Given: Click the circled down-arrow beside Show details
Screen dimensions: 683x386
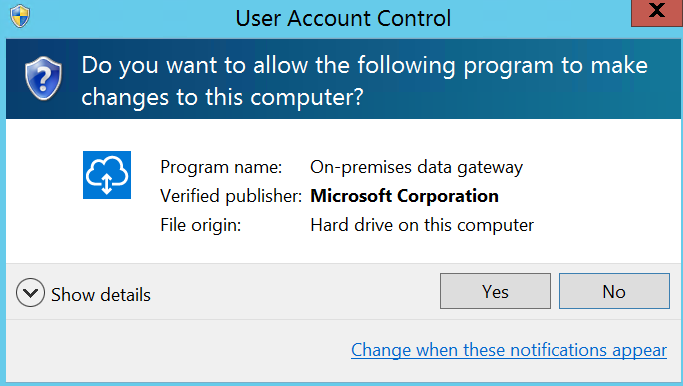Looking at the screenshot, I should point(30,292).
